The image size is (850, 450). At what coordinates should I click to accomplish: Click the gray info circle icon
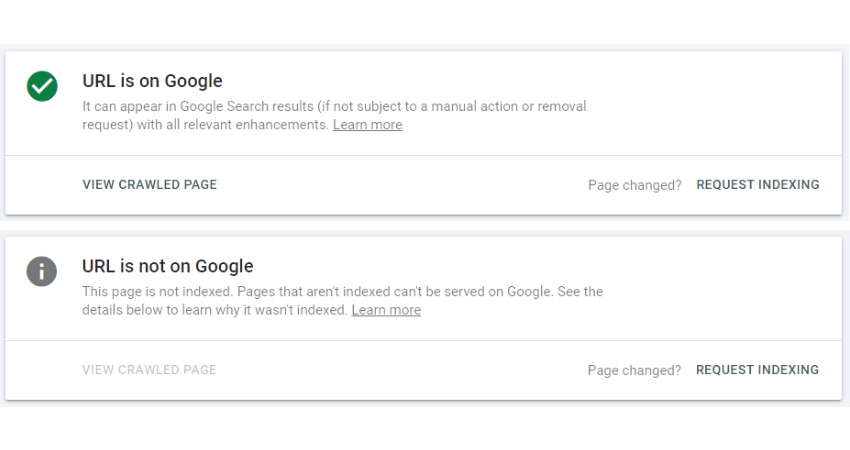[x=42, y=271]
